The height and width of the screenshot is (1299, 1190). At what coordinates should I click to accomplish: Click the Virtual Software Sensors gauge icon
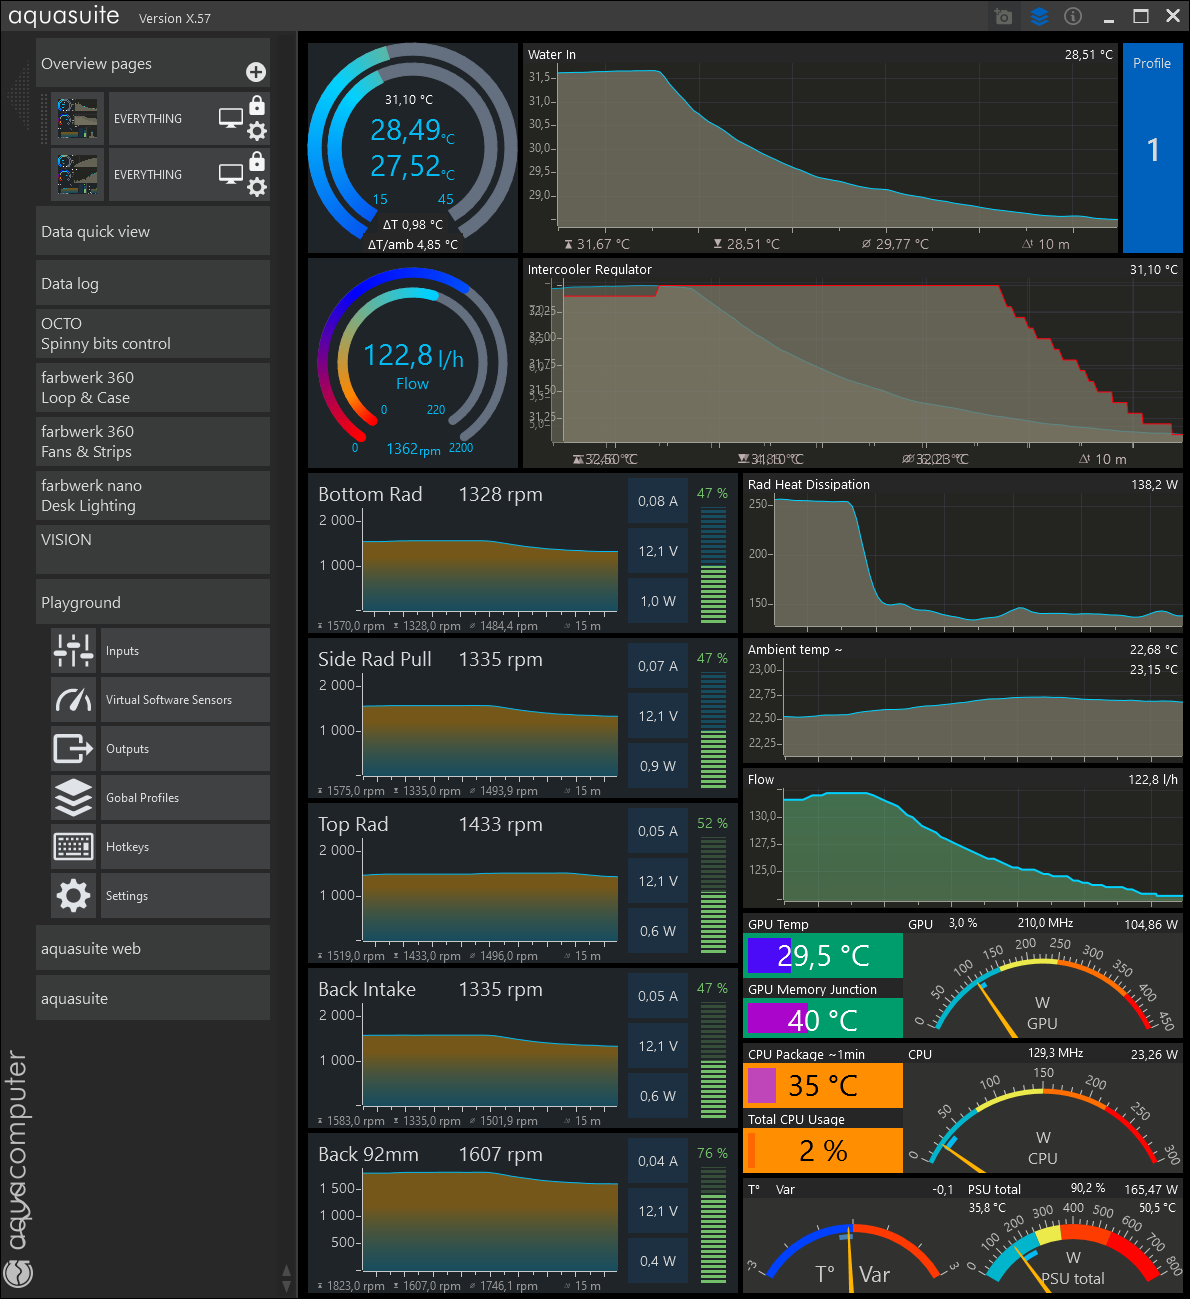[x=74, y=700]
